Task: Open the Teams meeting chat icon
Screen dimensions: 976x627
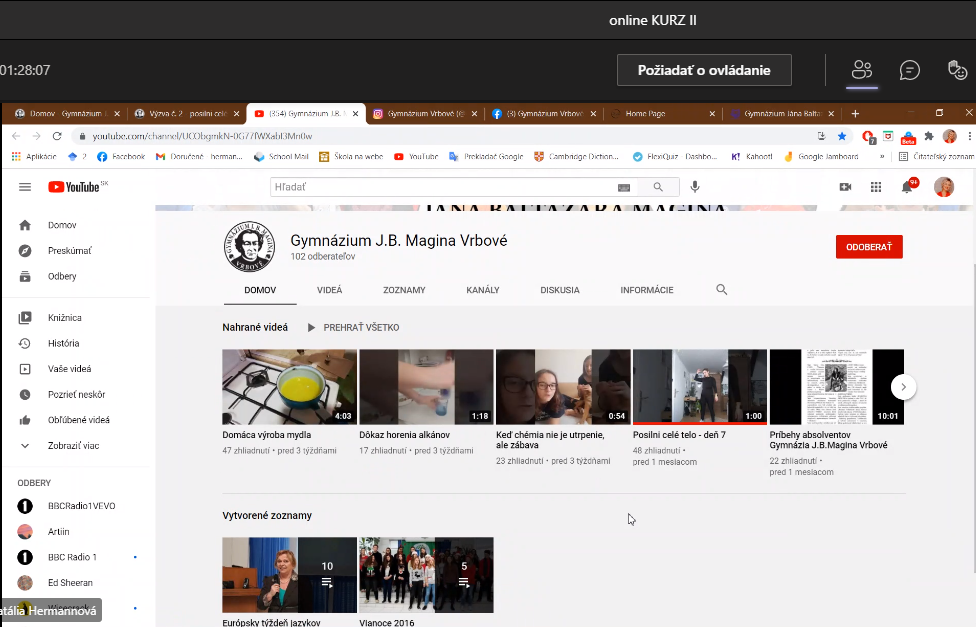Action: coord(909,70)
